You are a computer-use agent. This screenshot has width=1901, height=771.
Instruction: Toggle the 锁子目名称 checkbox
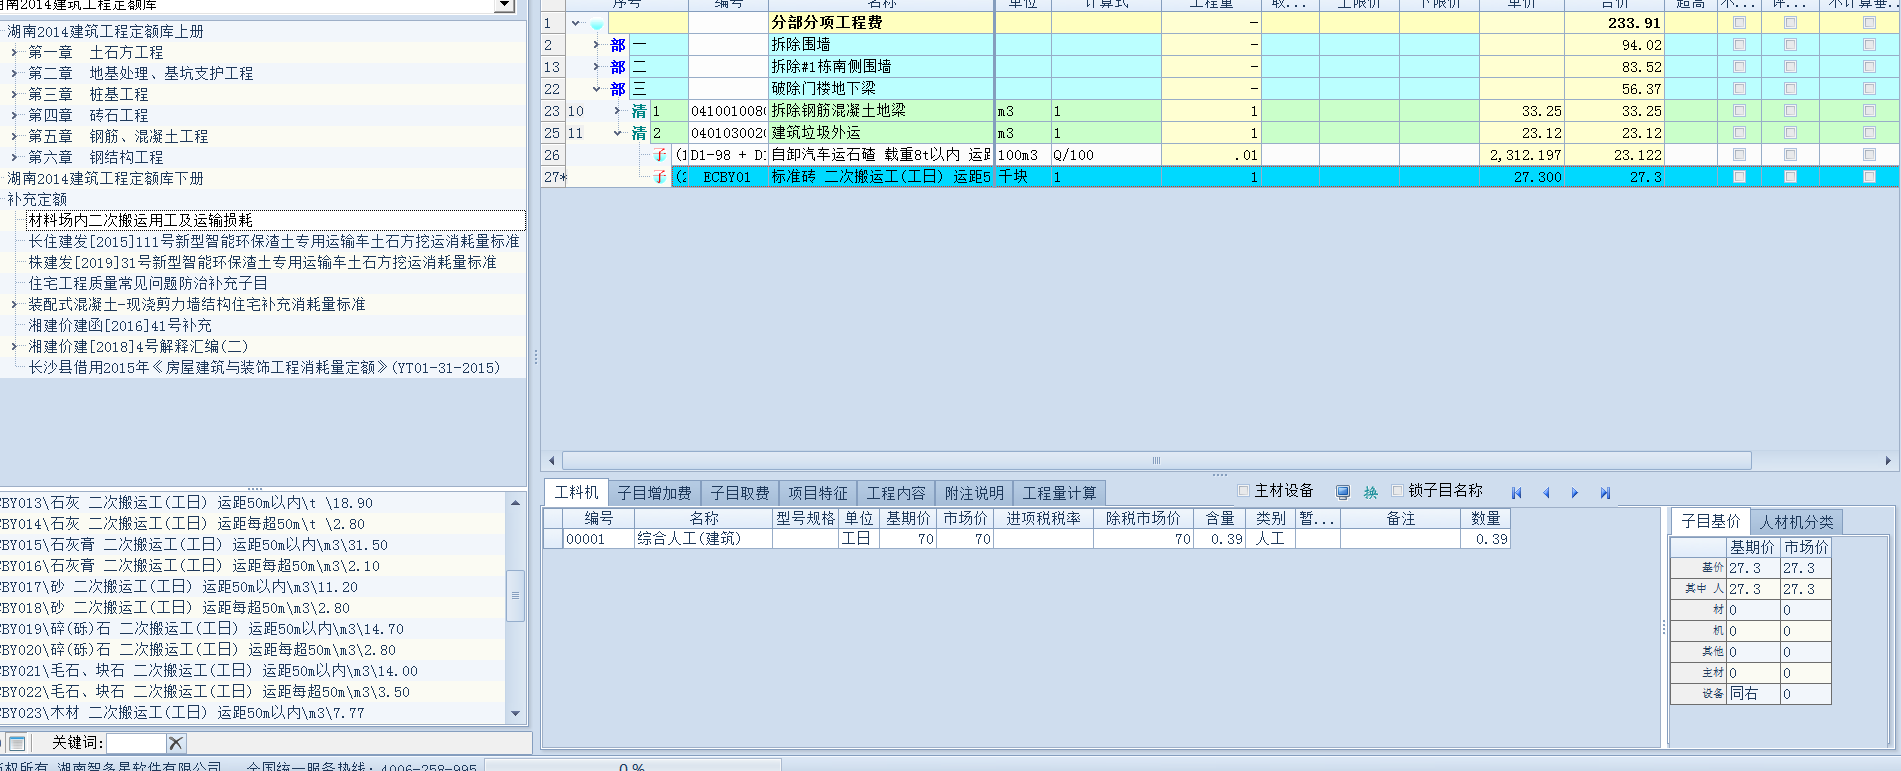pyautogui.click(x=1398, y=491)
